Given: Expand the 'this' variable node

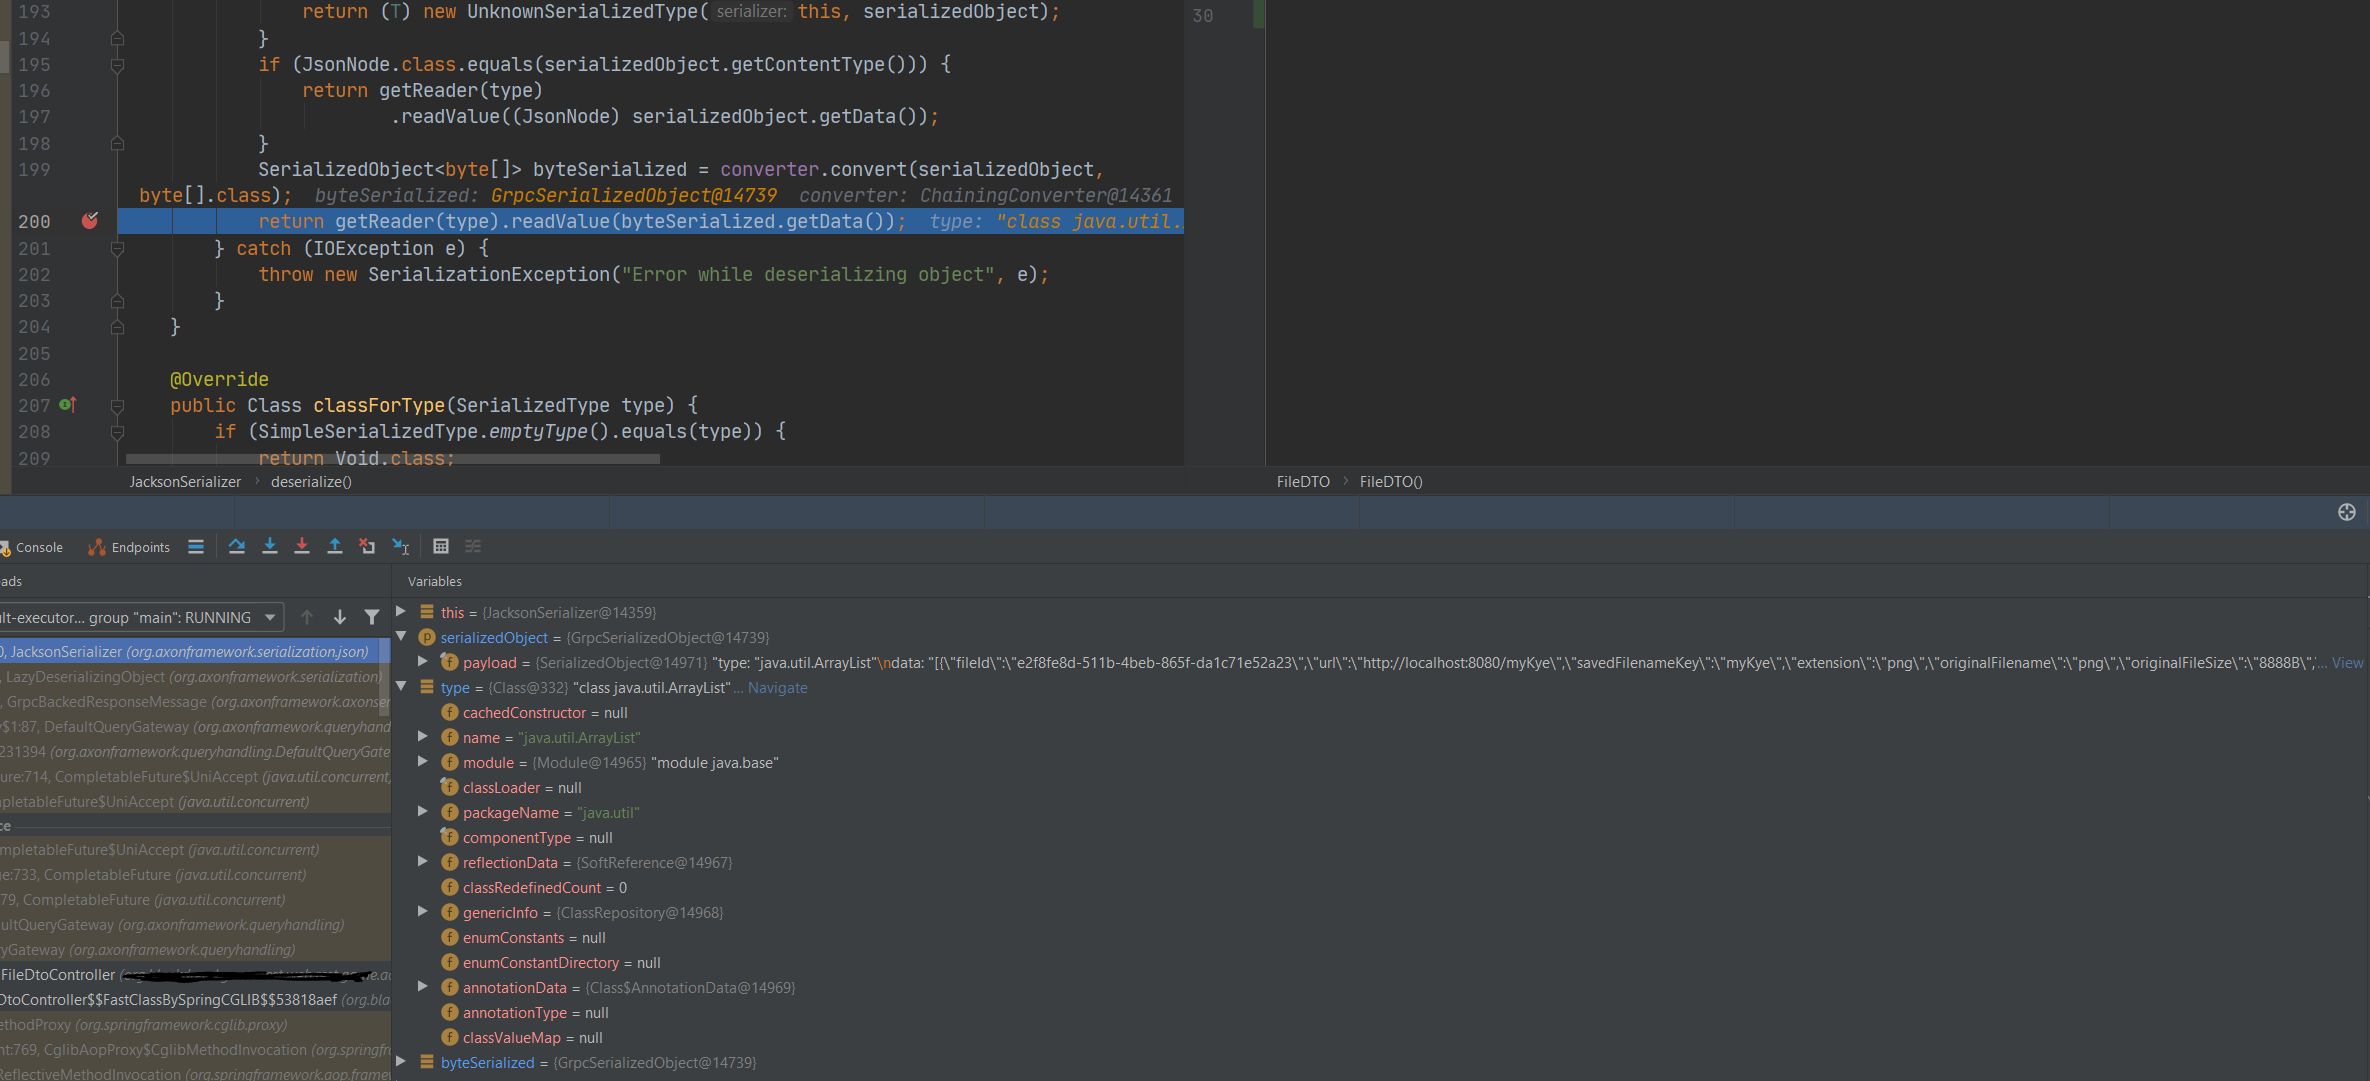Looking at the screenshot, I should point(401,612).
